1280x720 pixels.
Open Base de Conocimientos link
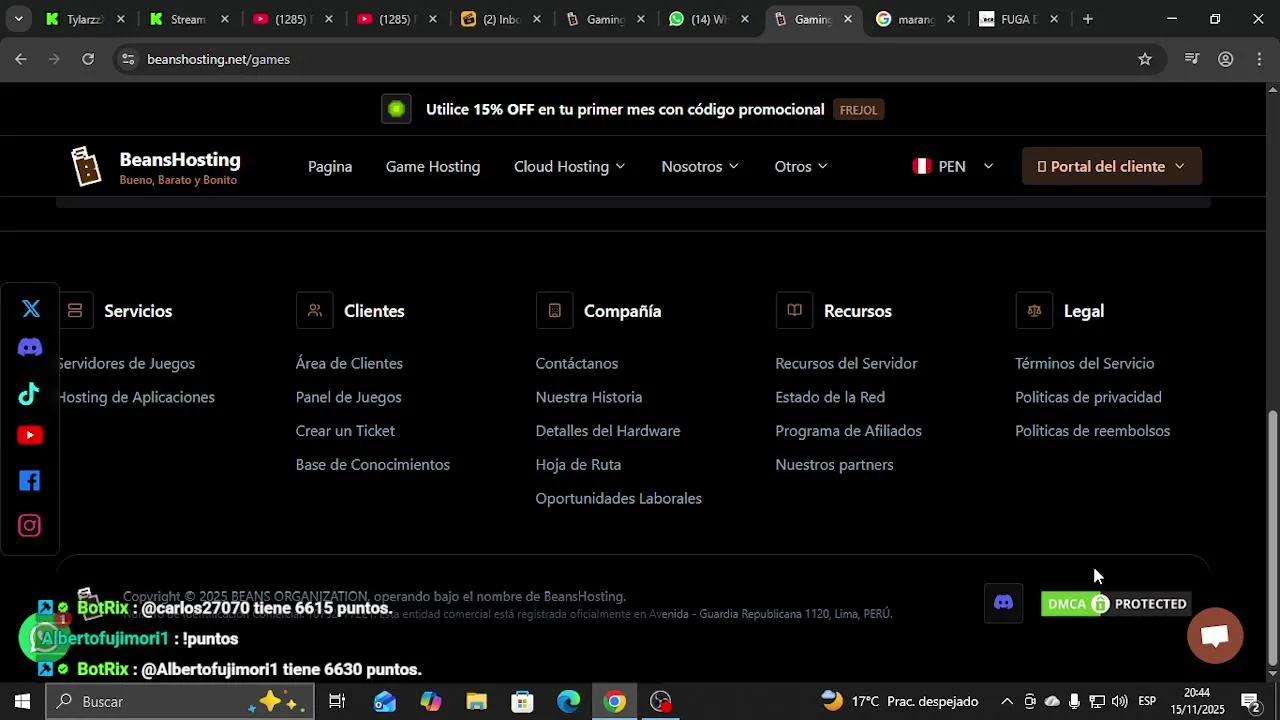coord(372,465)
